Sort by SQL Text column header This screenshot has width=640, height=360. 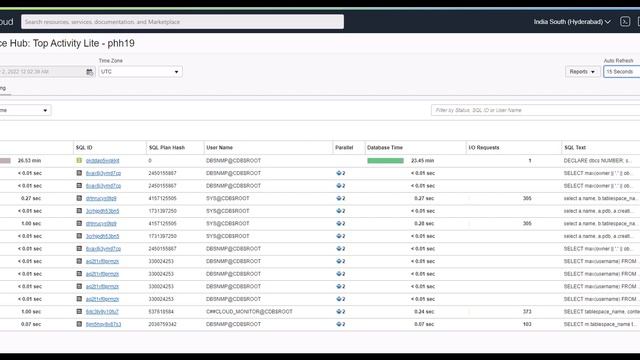tap(575, 147)
